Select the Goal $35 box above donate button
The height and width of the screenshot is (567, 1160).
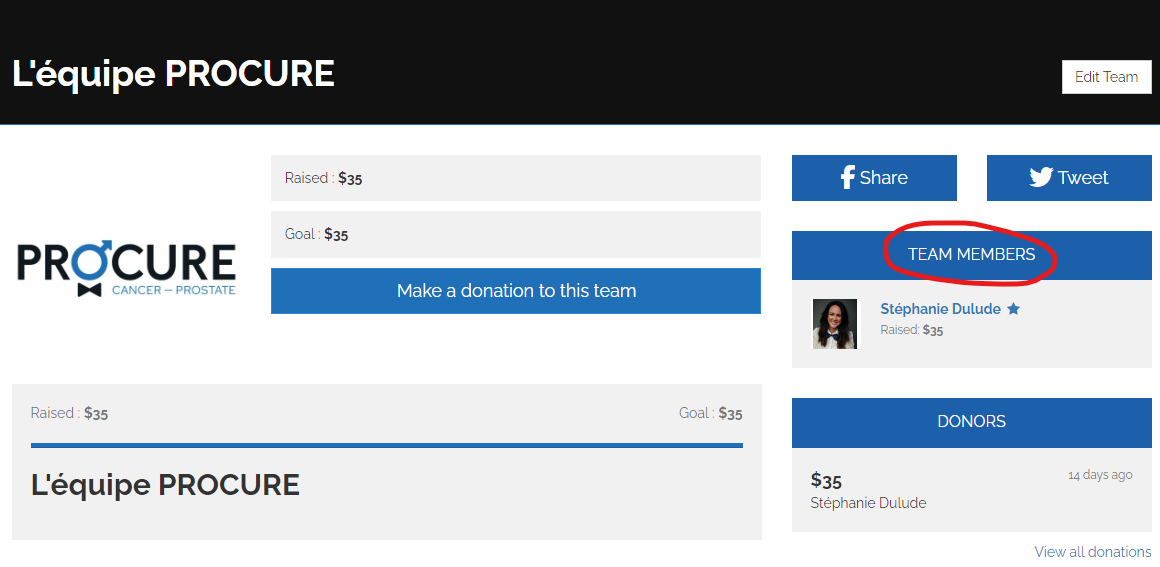[x=515, y=234]
